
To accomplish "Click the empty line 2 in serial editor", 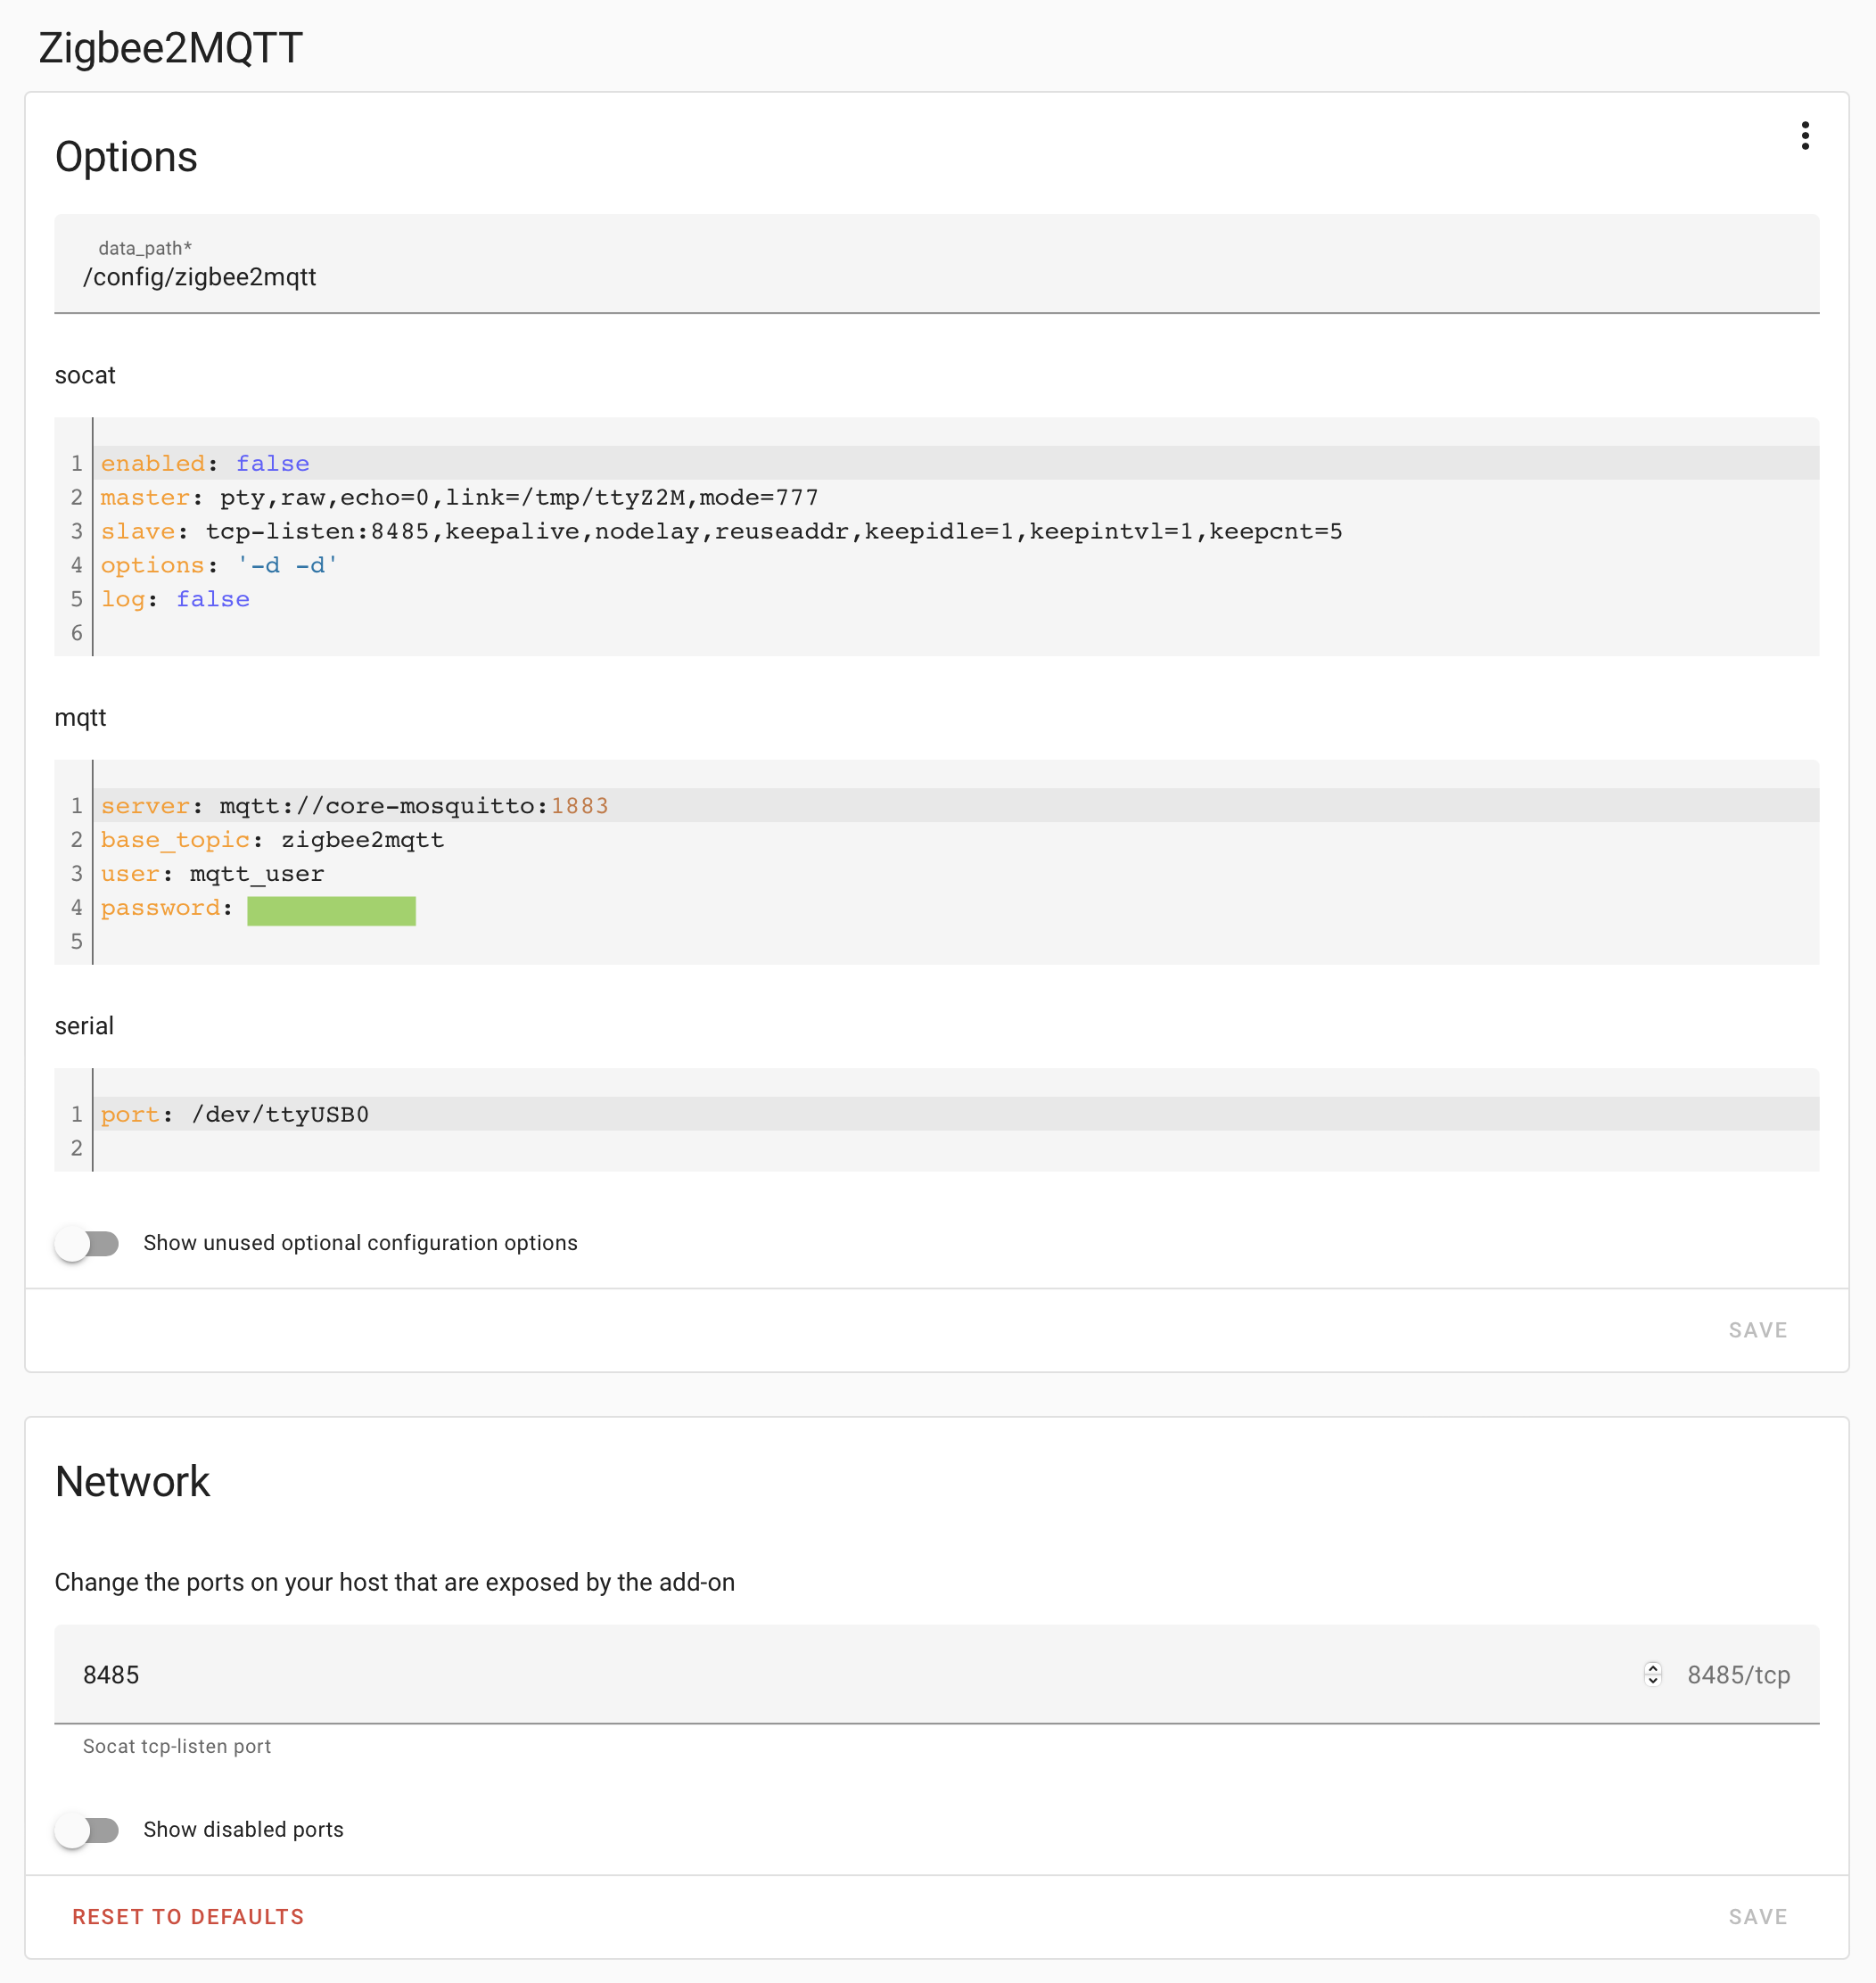I will (958, 1148).
